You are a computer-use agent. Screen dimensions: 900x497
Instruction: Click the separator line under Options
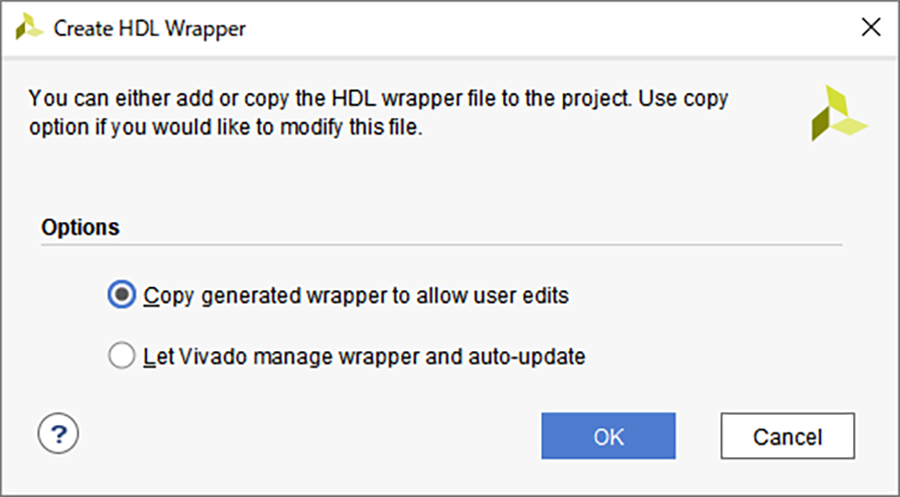[441, 245]
